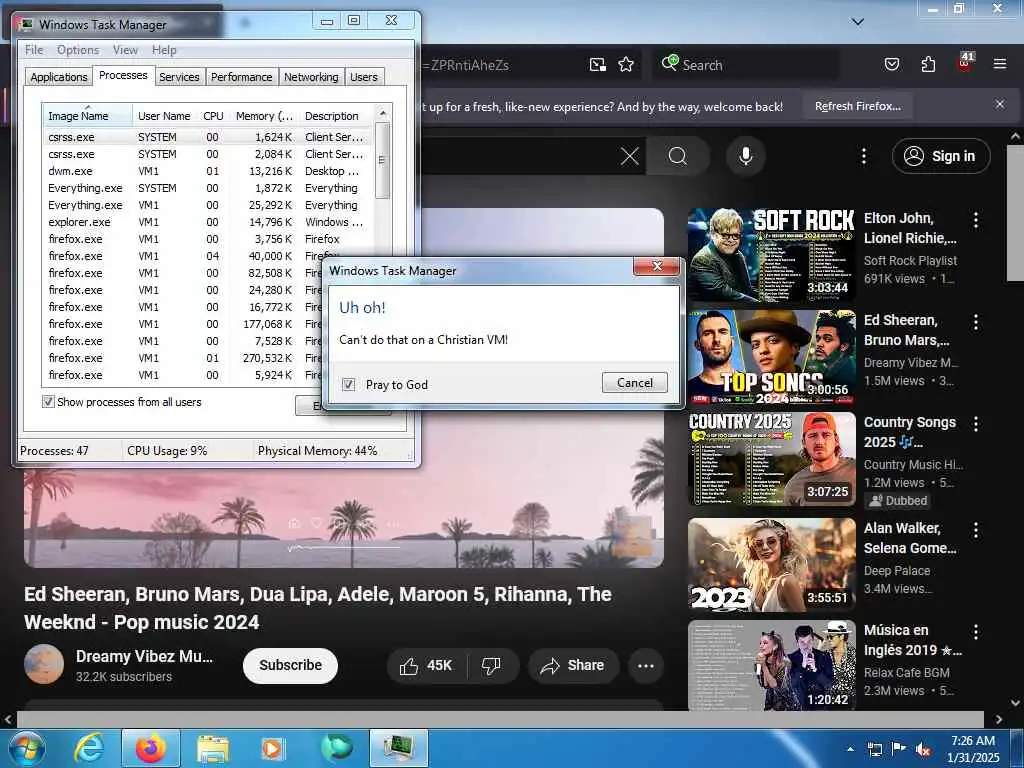Launch Internet Explorer from taskbar
Viewport: 1024px width, 768px height.
click(89, 748)
